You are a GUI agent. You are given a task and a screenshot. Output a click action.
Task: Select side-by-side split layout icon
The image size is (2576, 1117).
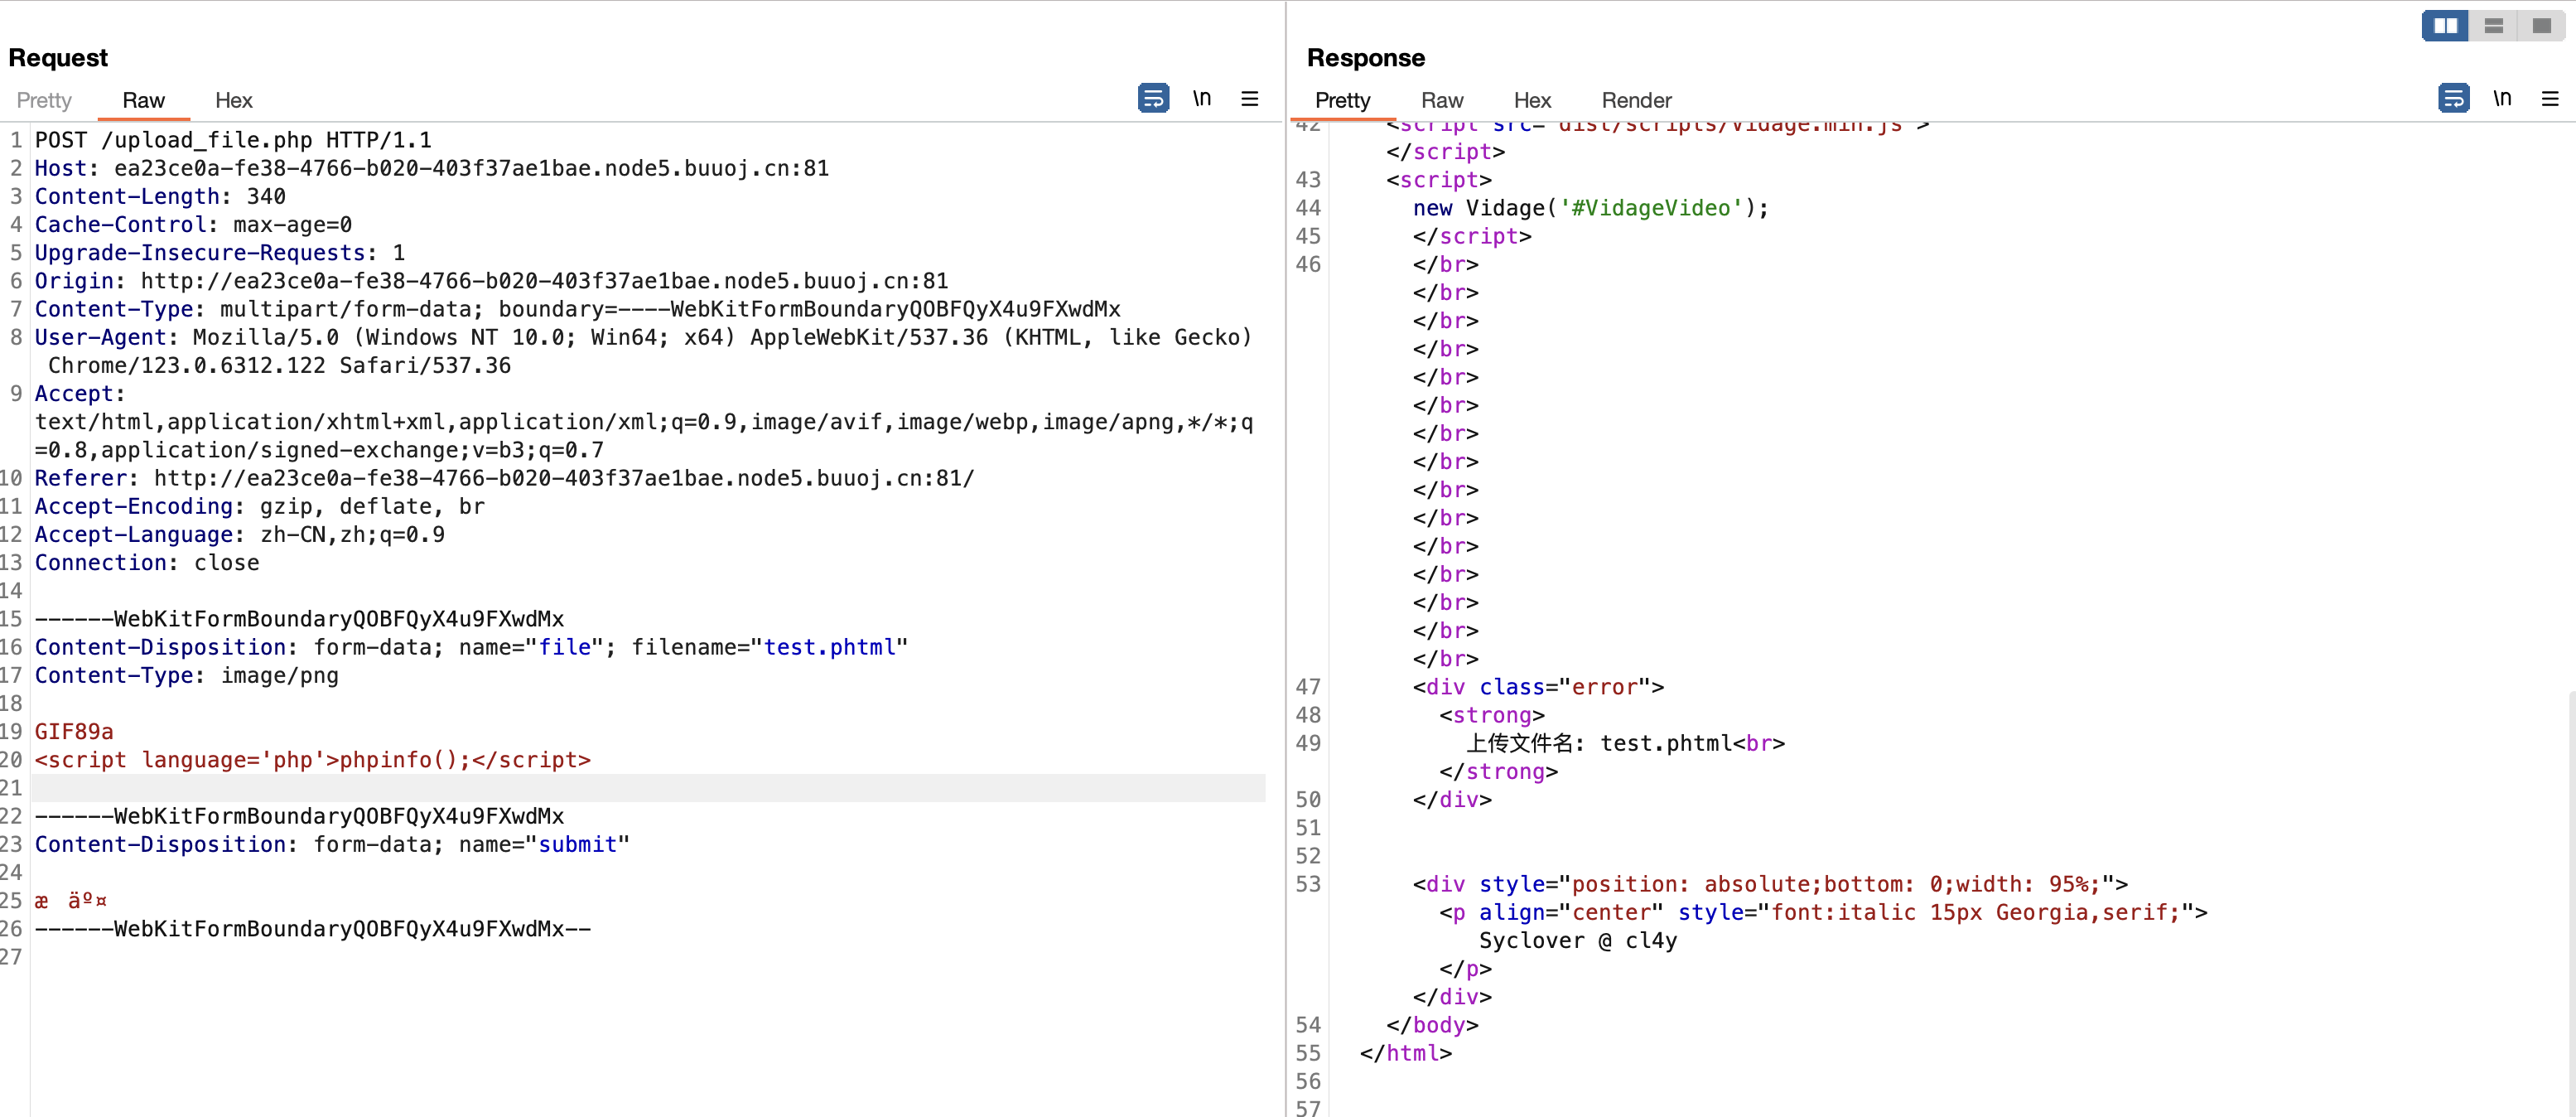click(2445, 26)
